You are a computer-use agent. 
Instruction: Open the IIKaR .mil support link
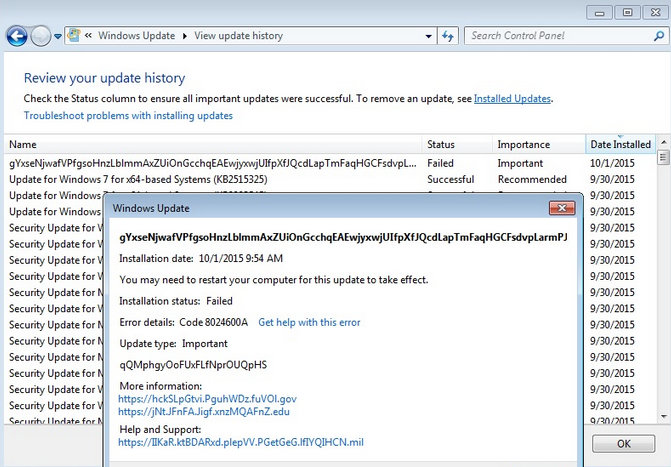(x=241, y=442)
